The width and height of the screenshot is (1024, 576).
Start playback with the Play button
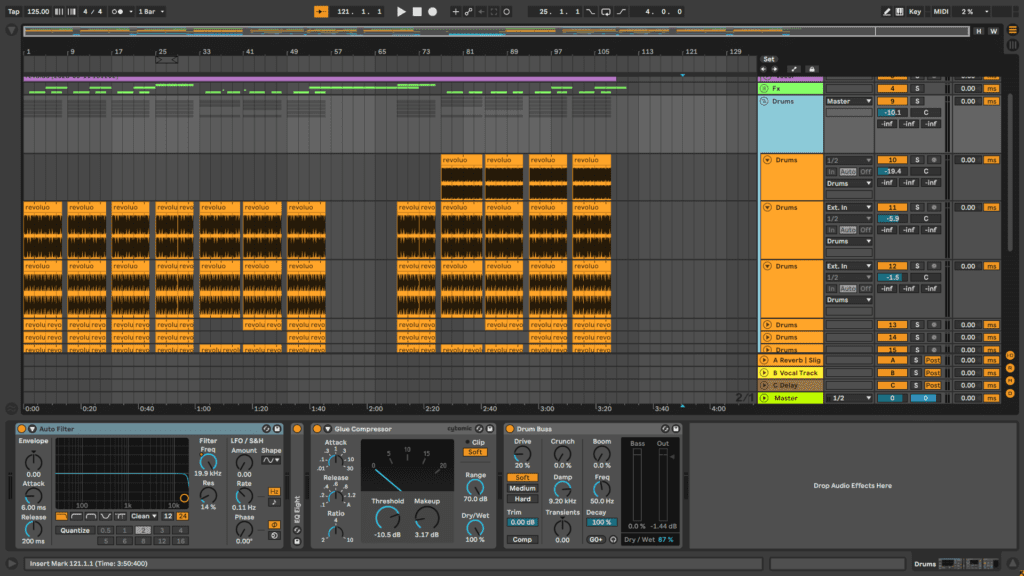[401, 12]
